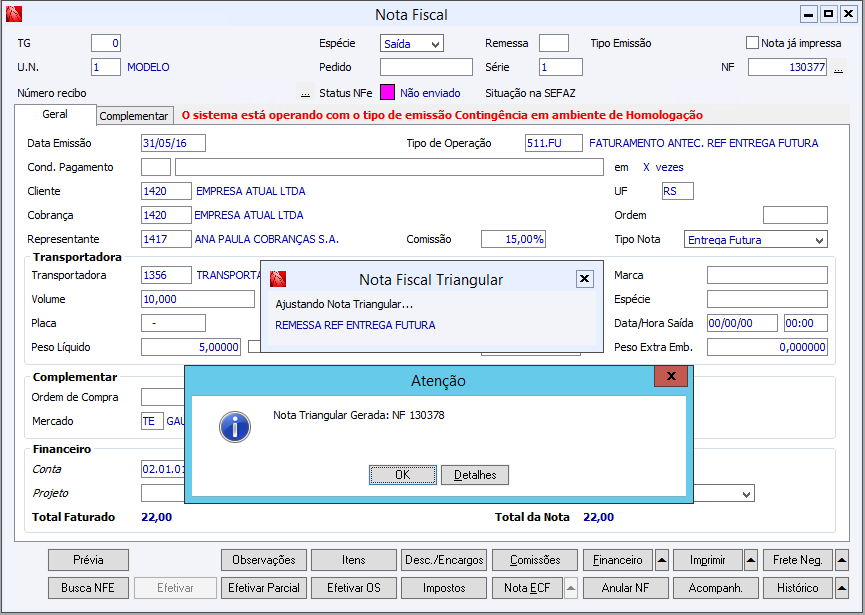Click the blue info icon in Atenção dialog
The width and height of the screenshot is (865, 615).
pyautogui.click(x=234, y=427)
